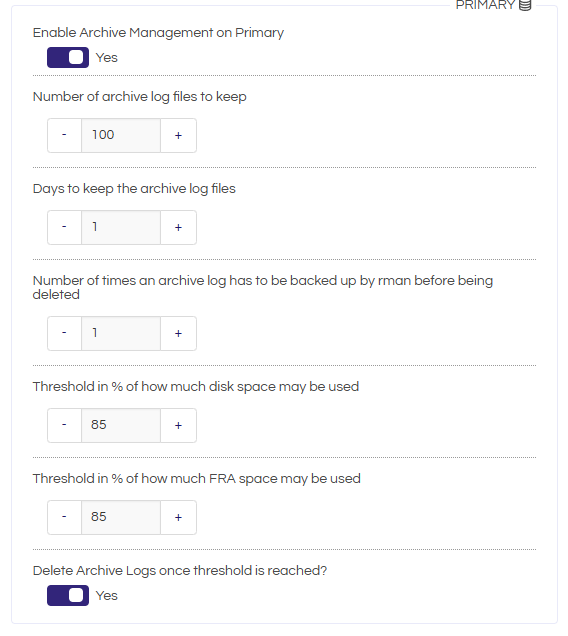Decrease the FRA space threshold percentage
Image resolution: width=568 pixels, height=636 pixels.
point(65,518)
